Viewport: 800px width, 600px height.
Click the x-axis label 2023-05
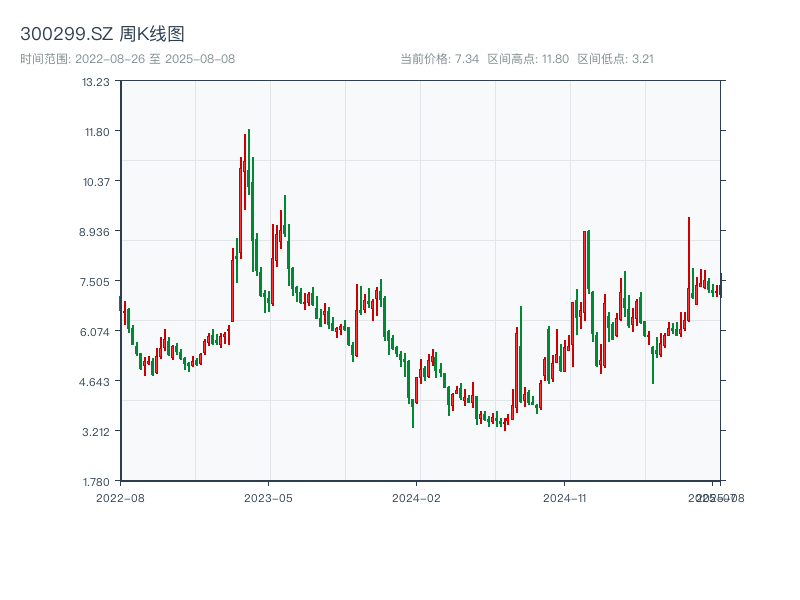(x=268, y=498)
